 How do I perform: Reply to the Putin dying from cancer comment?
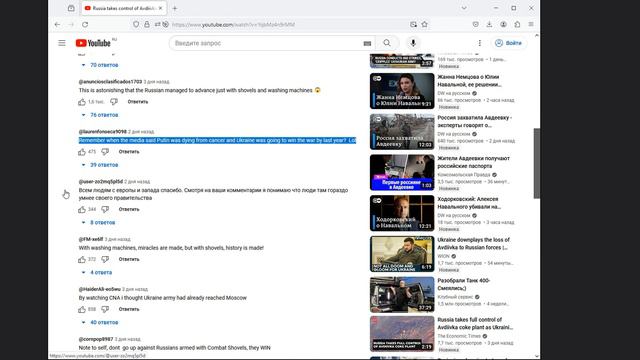click(x=129, y=152)
